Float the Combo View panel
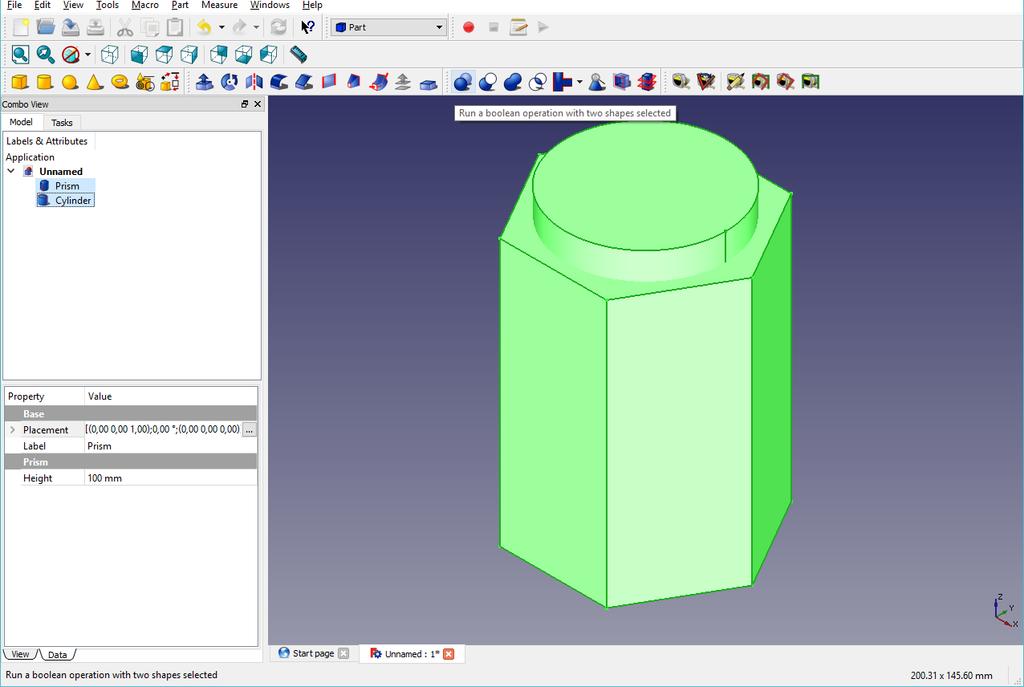 pos(245,104)
